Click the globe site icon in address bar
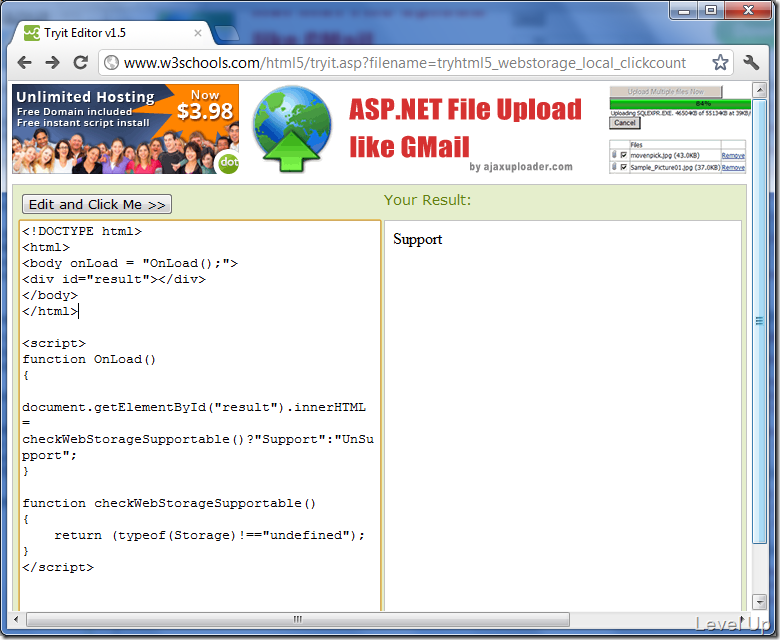Viewport: 780px width, 640px height. point(111,63)
